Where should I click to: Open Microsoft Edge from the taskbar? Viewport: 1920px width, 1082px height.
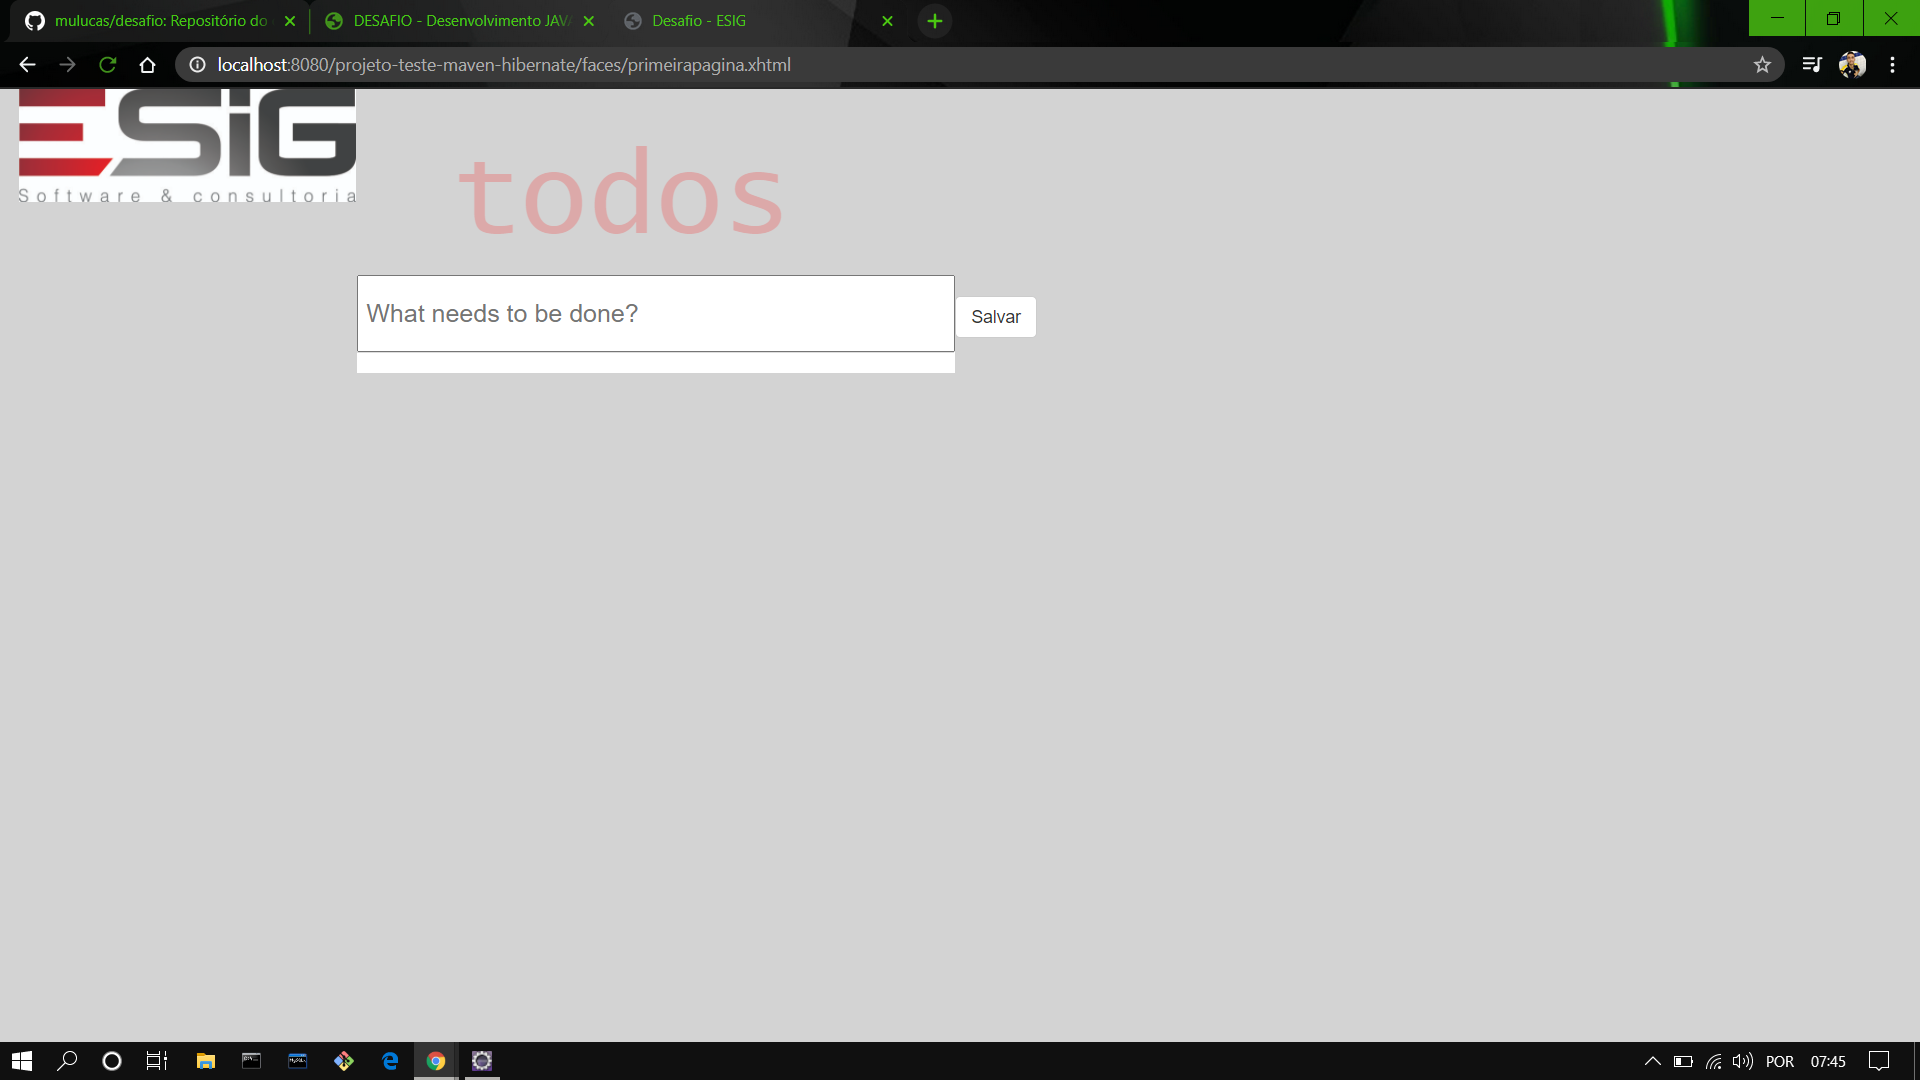(x=389, y=1061)
